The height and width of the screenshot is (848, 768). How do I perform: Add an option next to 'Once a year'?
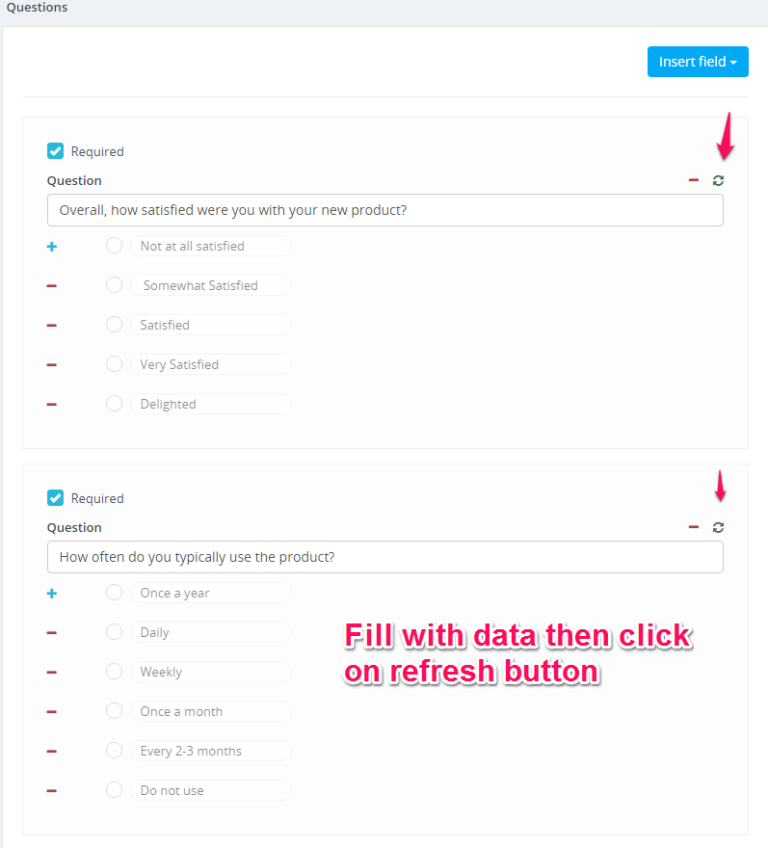(x=52, y=593)
